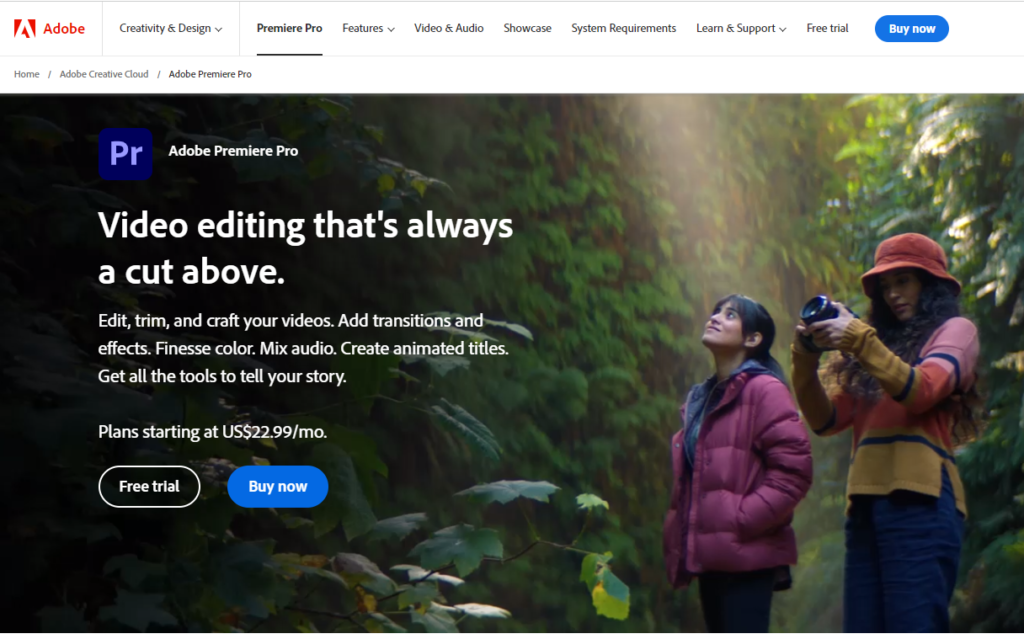Viewport: 1024px width, 639px height.
Task: Click the Free trial link in the top navigation
Action: click(x=827, y=28)
